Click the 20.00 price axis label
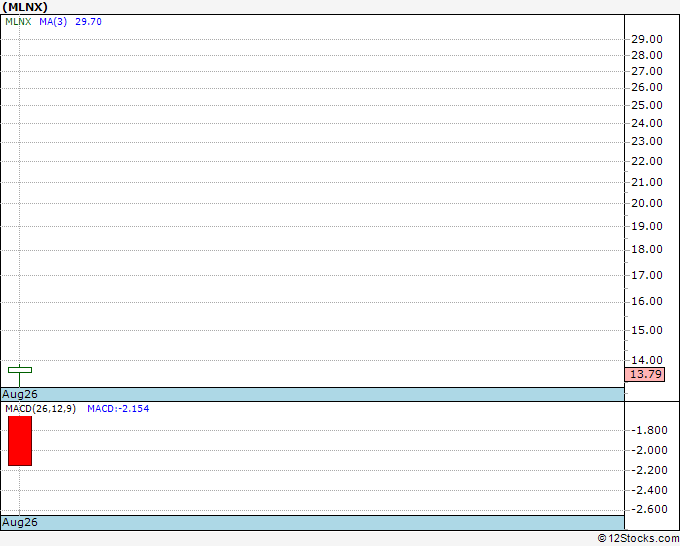Image resolution: width=680 pixels, height=546 pixels. tap(647, 203)
